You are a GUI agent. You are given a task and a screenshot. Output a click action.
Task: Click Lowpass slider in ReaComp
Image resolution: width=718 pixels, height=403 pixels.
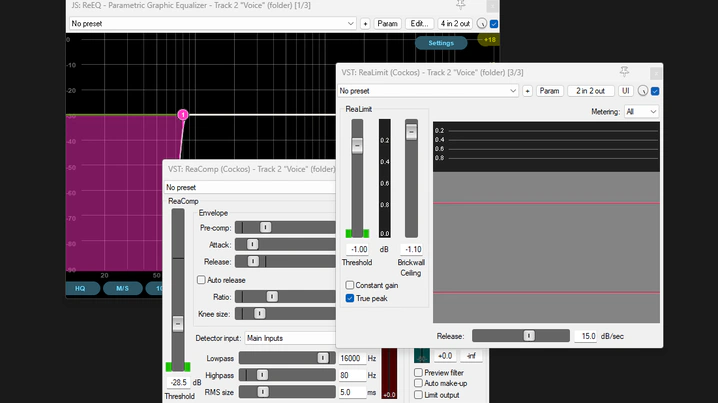click(287, 358)
